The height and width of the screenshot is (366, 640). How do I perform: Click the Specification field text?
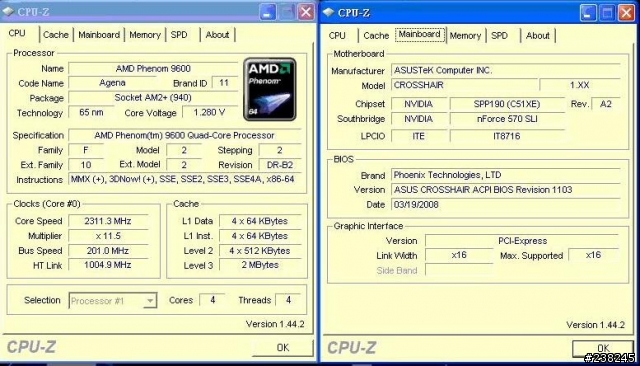tap(184, 135)
